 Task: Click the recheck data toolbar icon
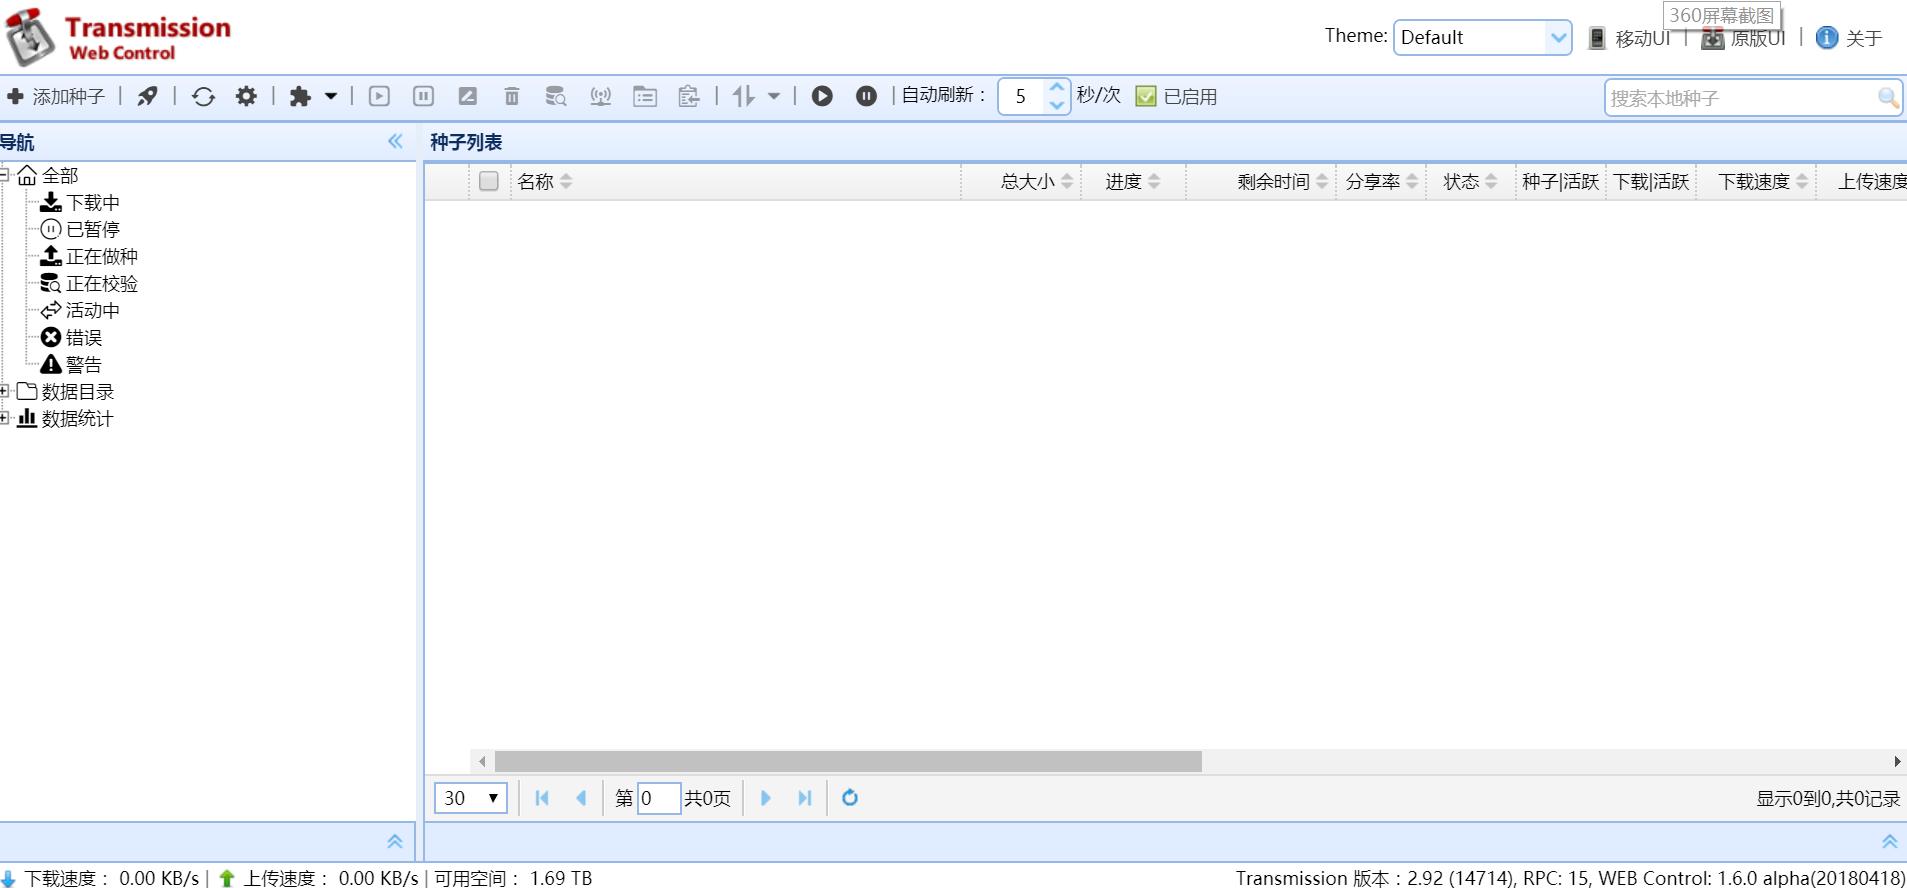pyautogui.click(x=556, y=96)
